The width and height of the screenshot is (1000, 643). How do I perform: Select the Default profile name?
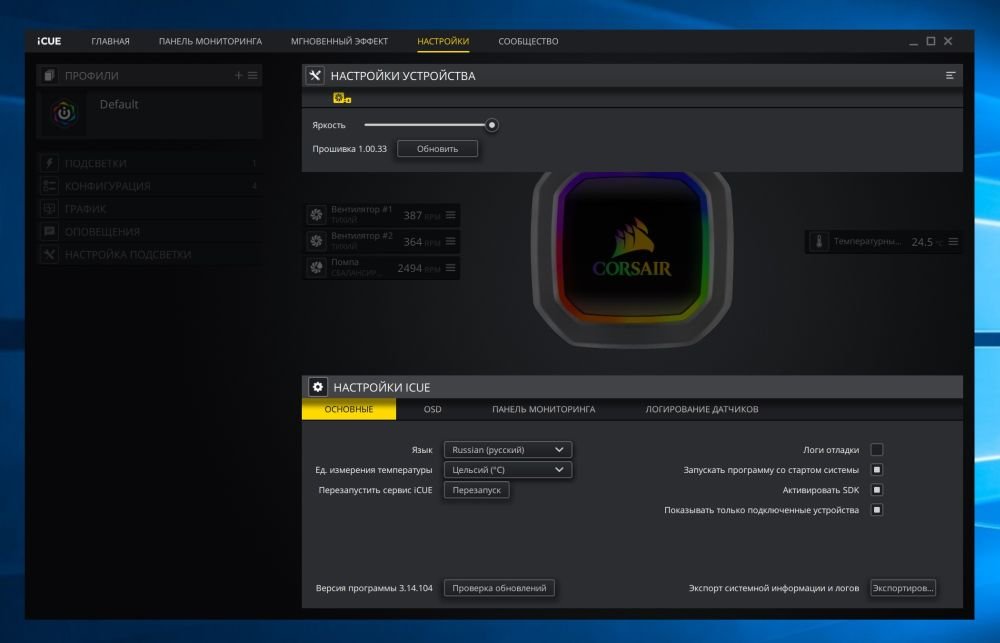(119, 104)
